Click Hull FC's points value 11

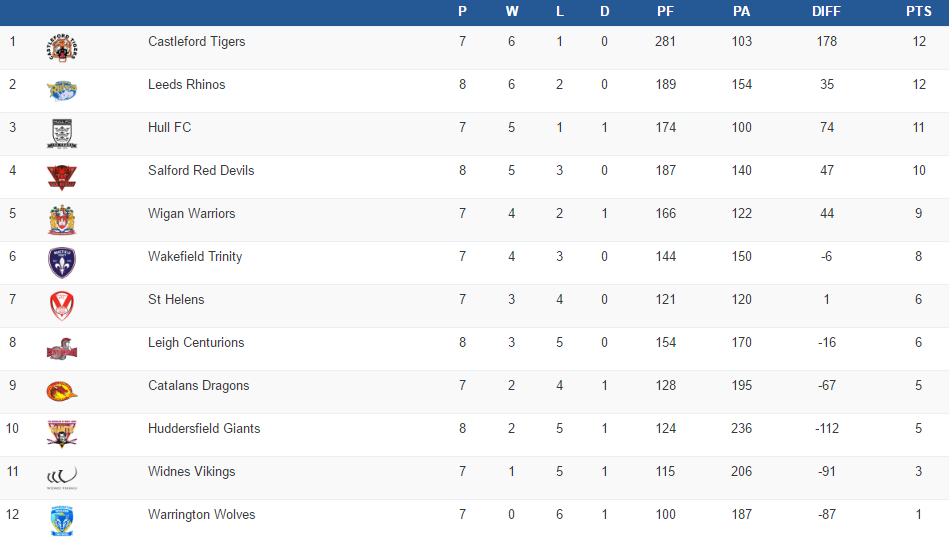point(919,128)
